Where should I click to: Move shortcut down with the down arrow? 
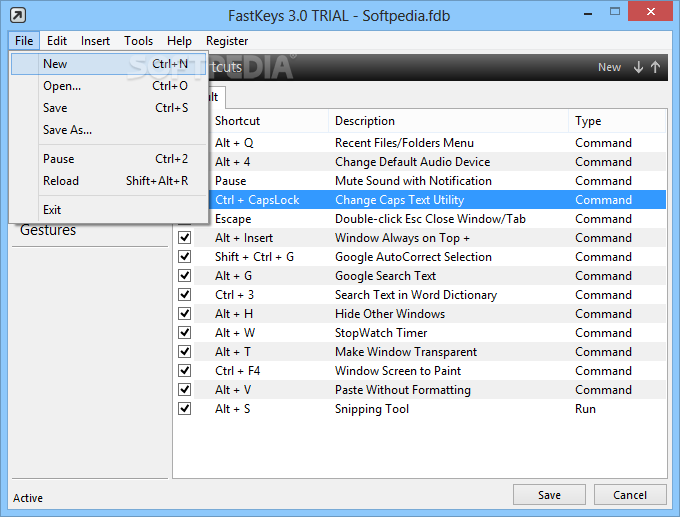coord(638,67)
